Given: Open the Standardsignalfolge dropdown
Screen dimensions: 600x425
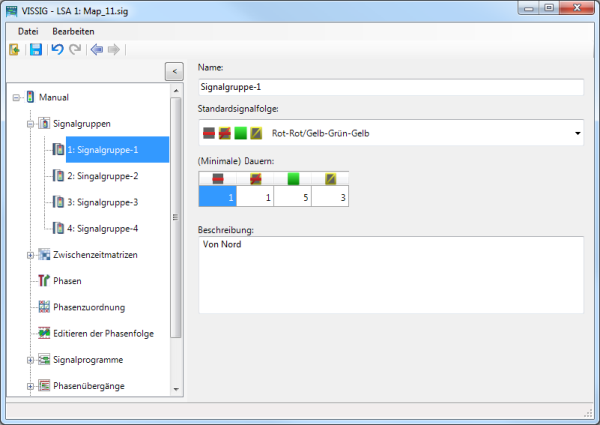Looking at the screenshot, I should [577, 132].
